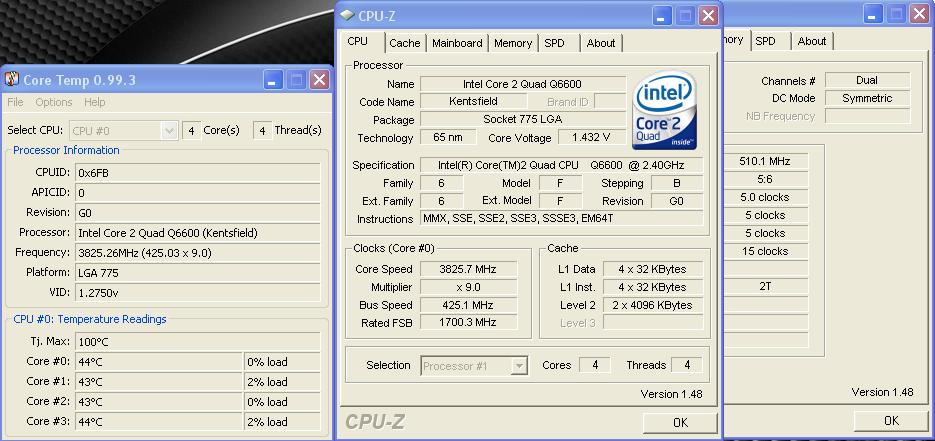Image resolution: width=935 pixels, height=441 pixels.
Task: Click the Level 2 cache value 2 x 4096 KBytes
Action: coord(653,305)
